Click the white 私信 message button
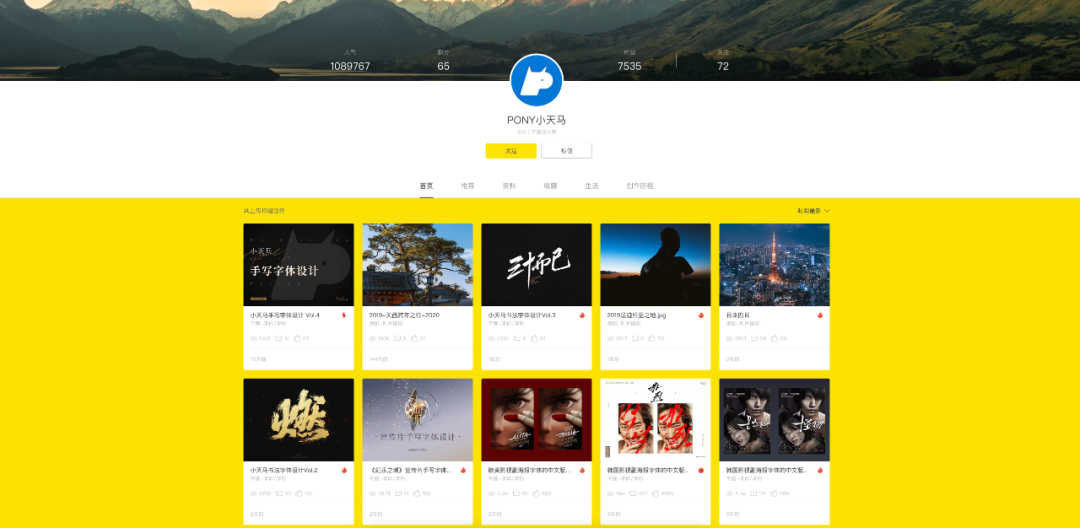This screenshot has width=1080, height=528. click(566, 151)
